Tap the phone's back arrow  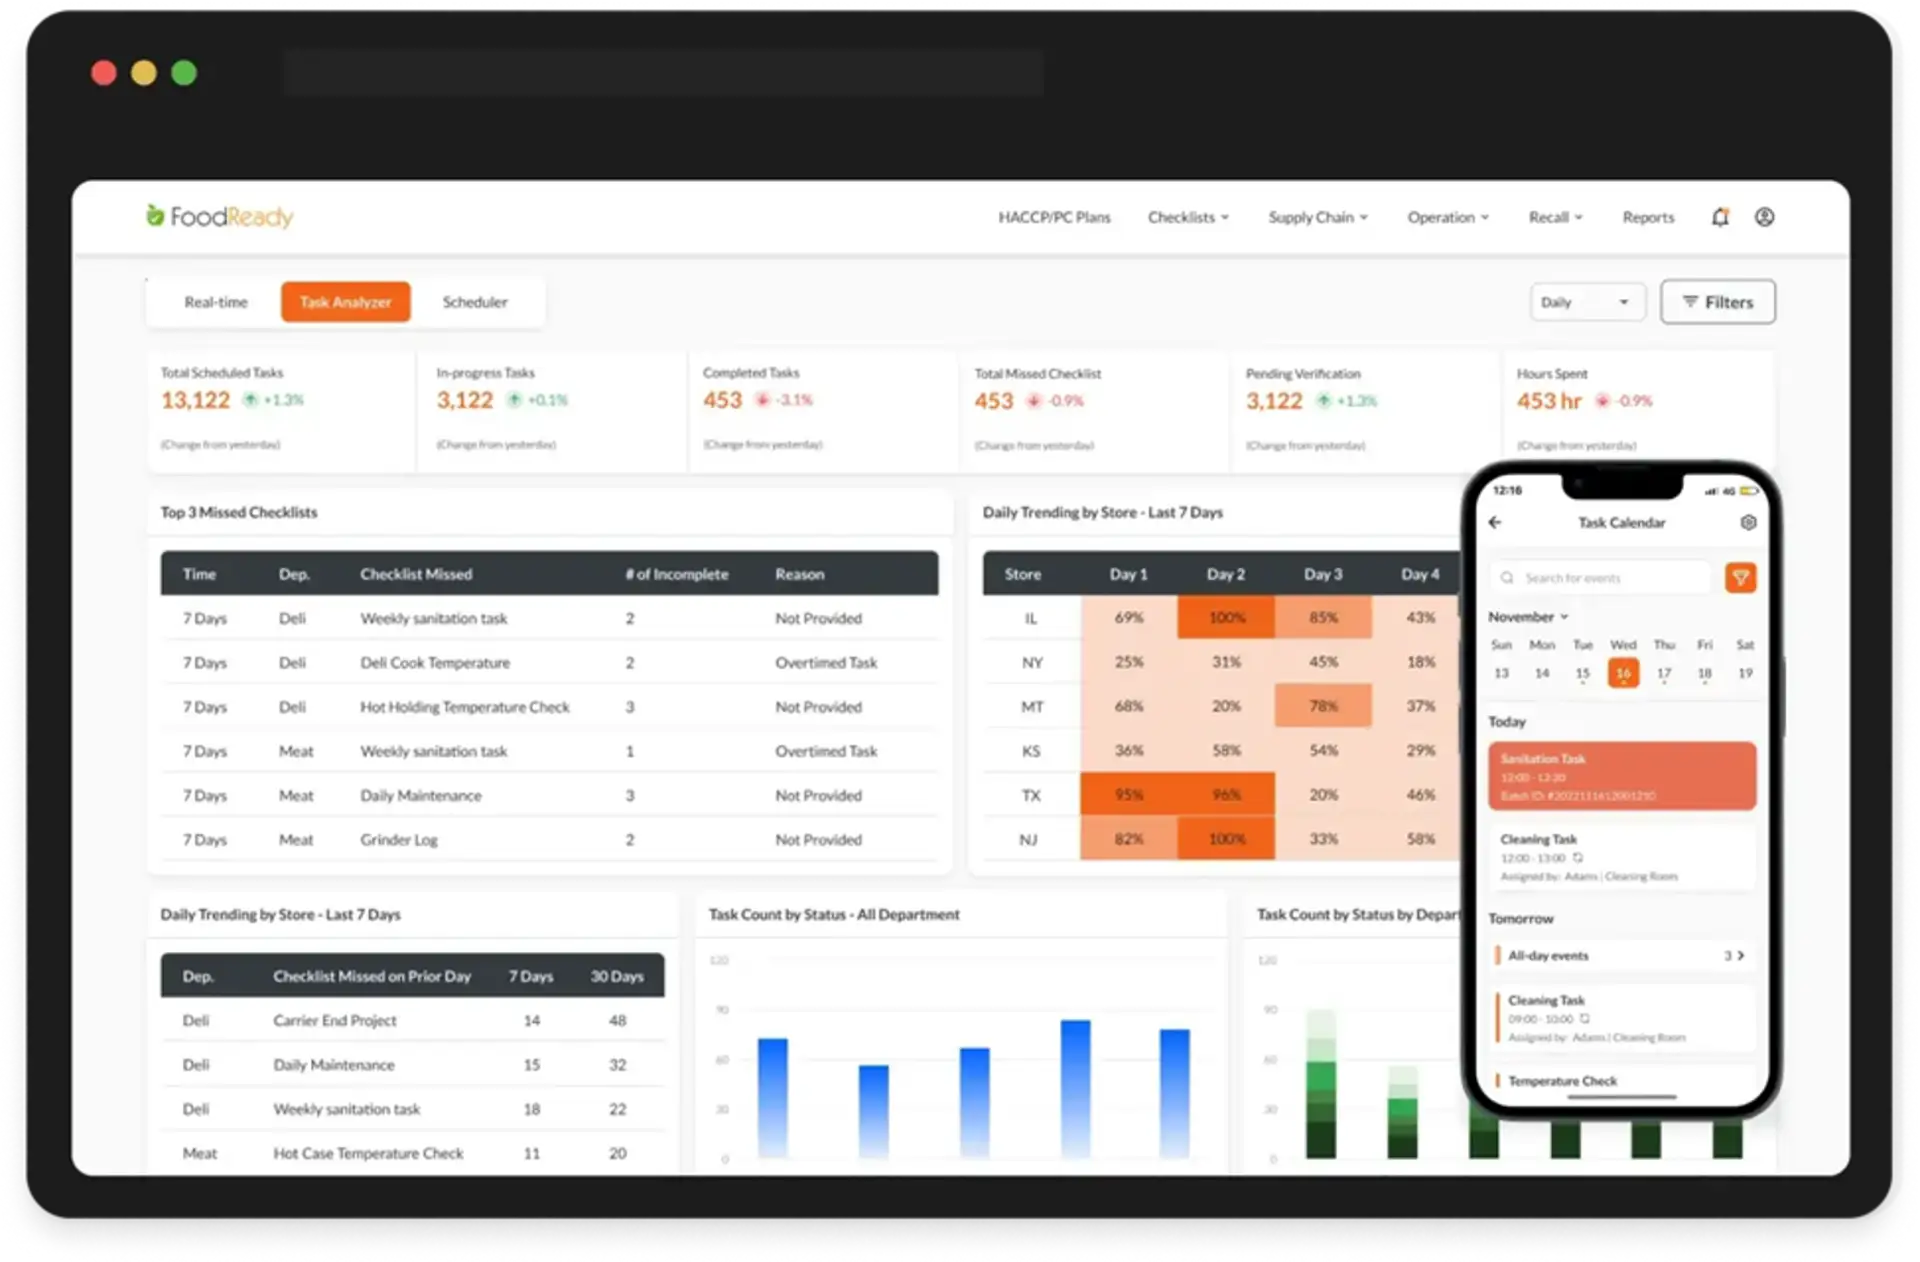point(1495,522)
